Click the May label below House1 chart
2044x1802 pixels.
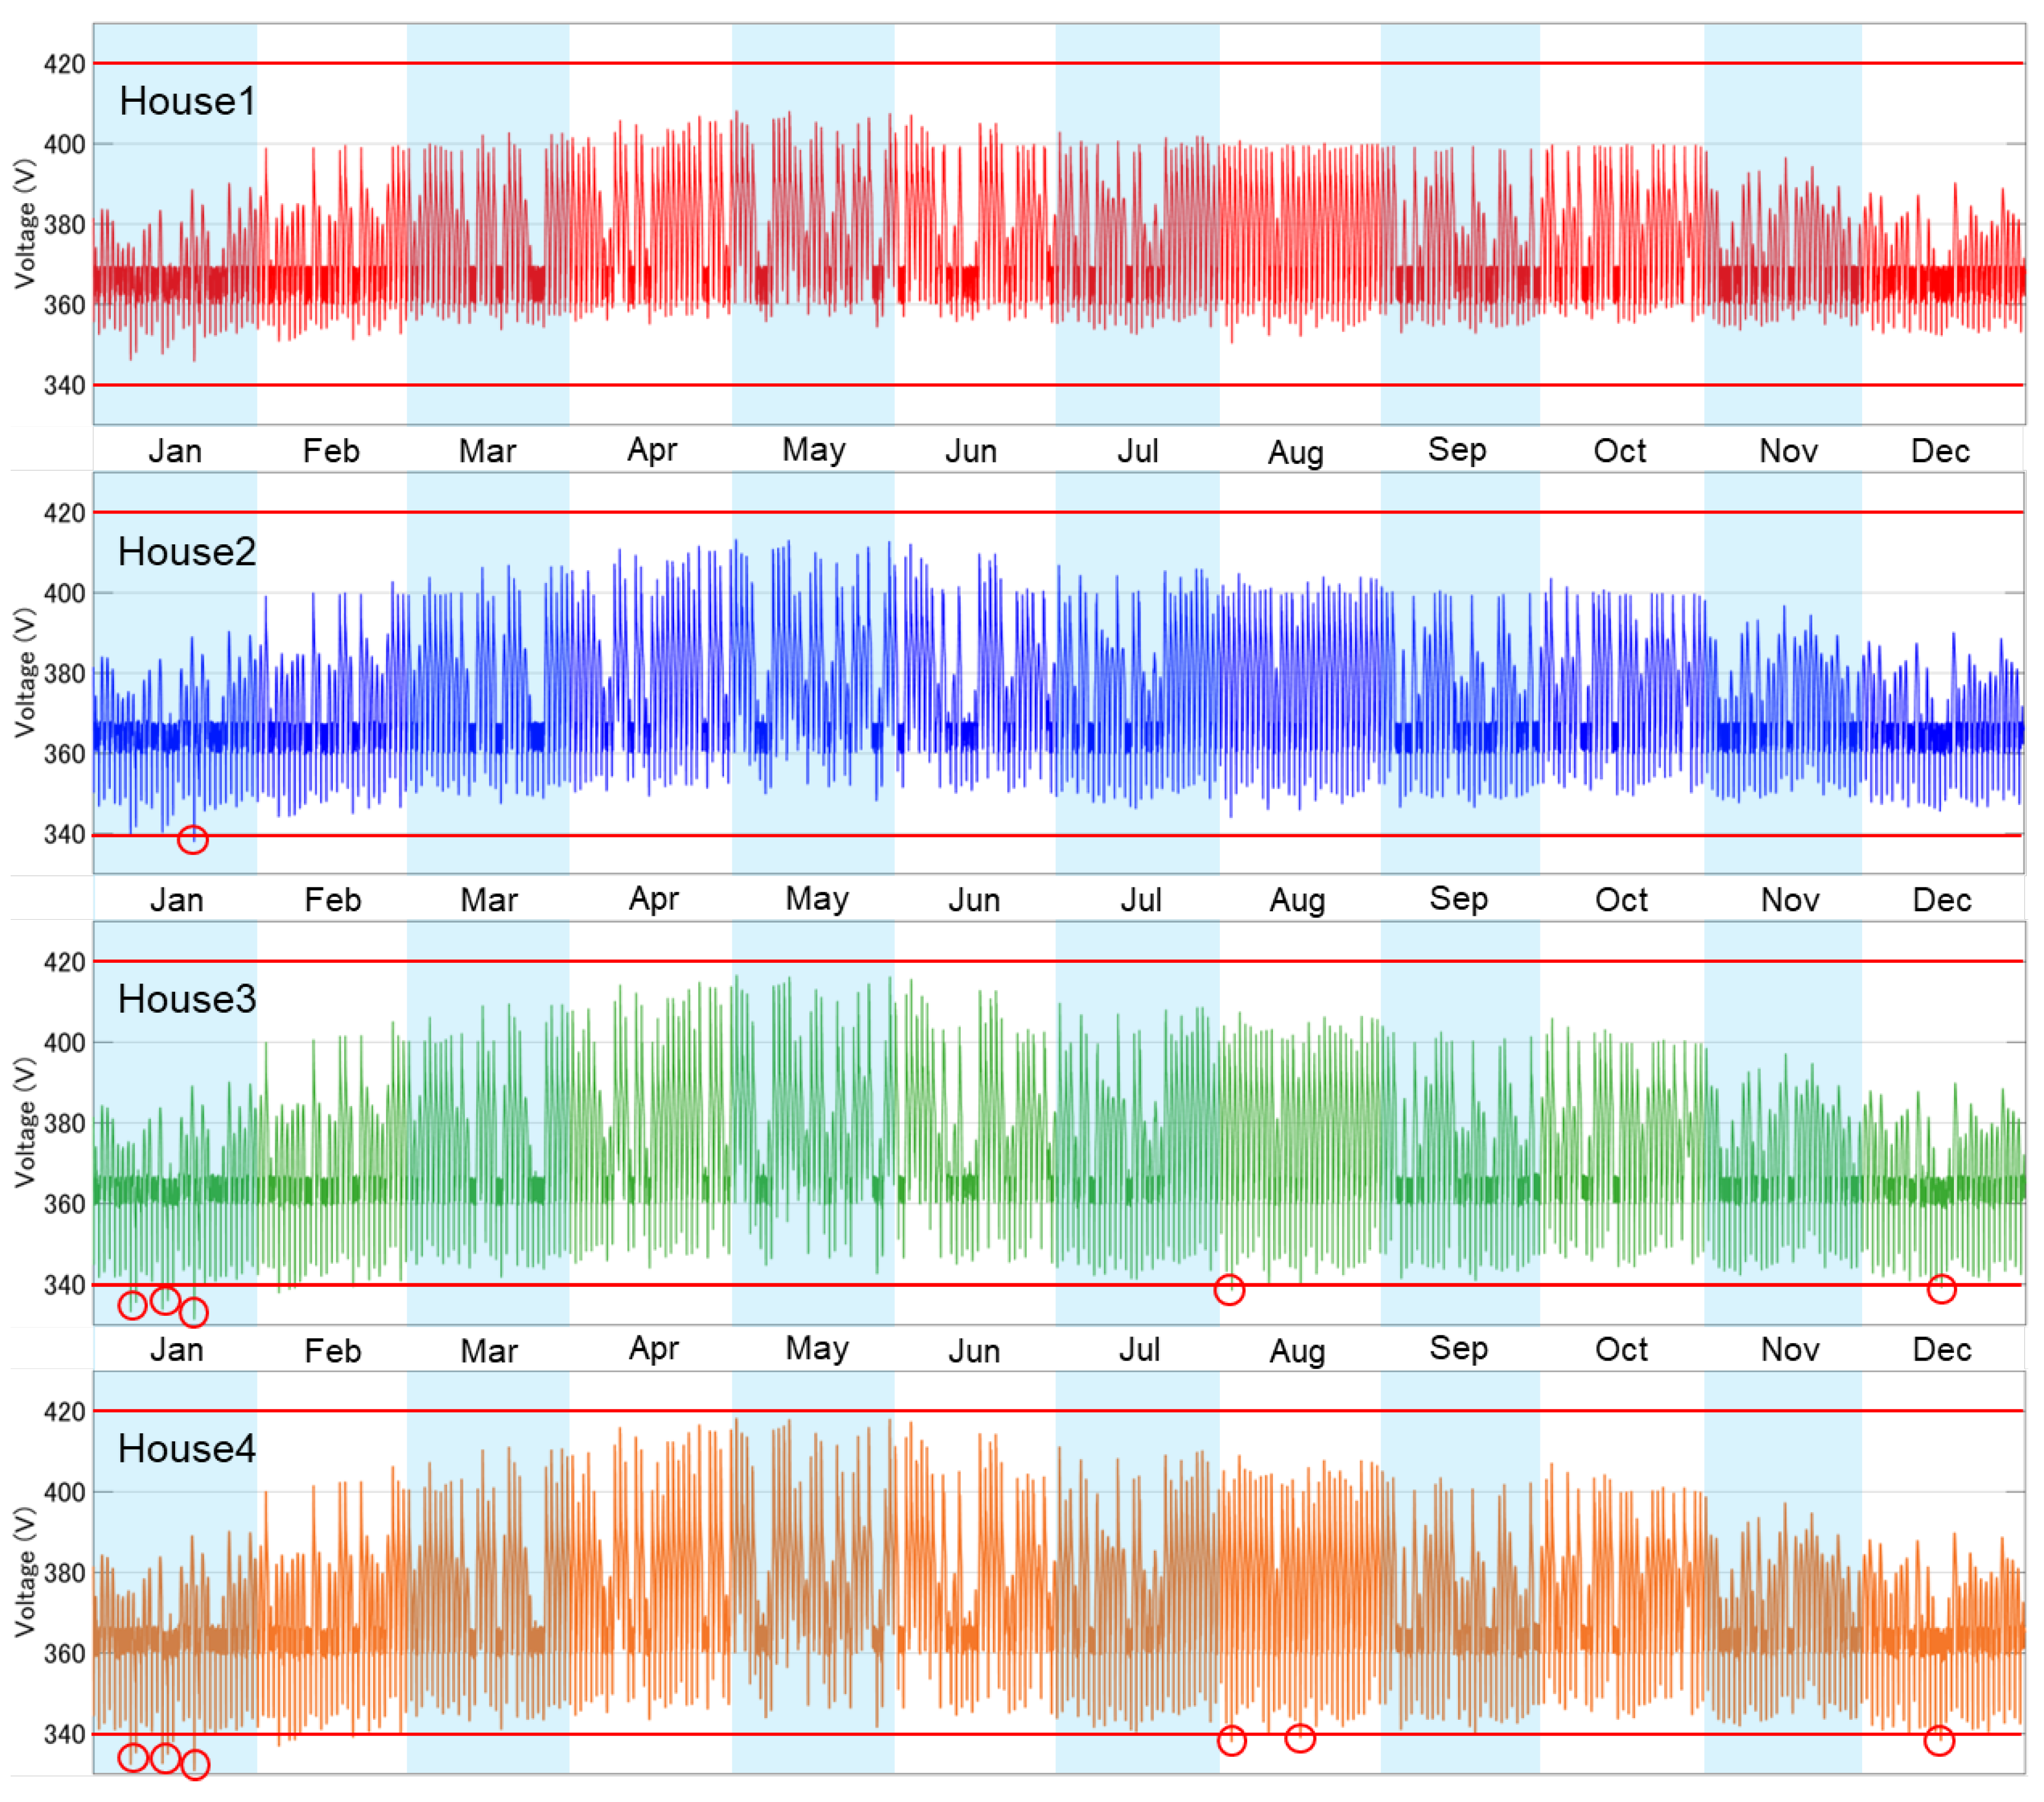click(x=814, y=450)
